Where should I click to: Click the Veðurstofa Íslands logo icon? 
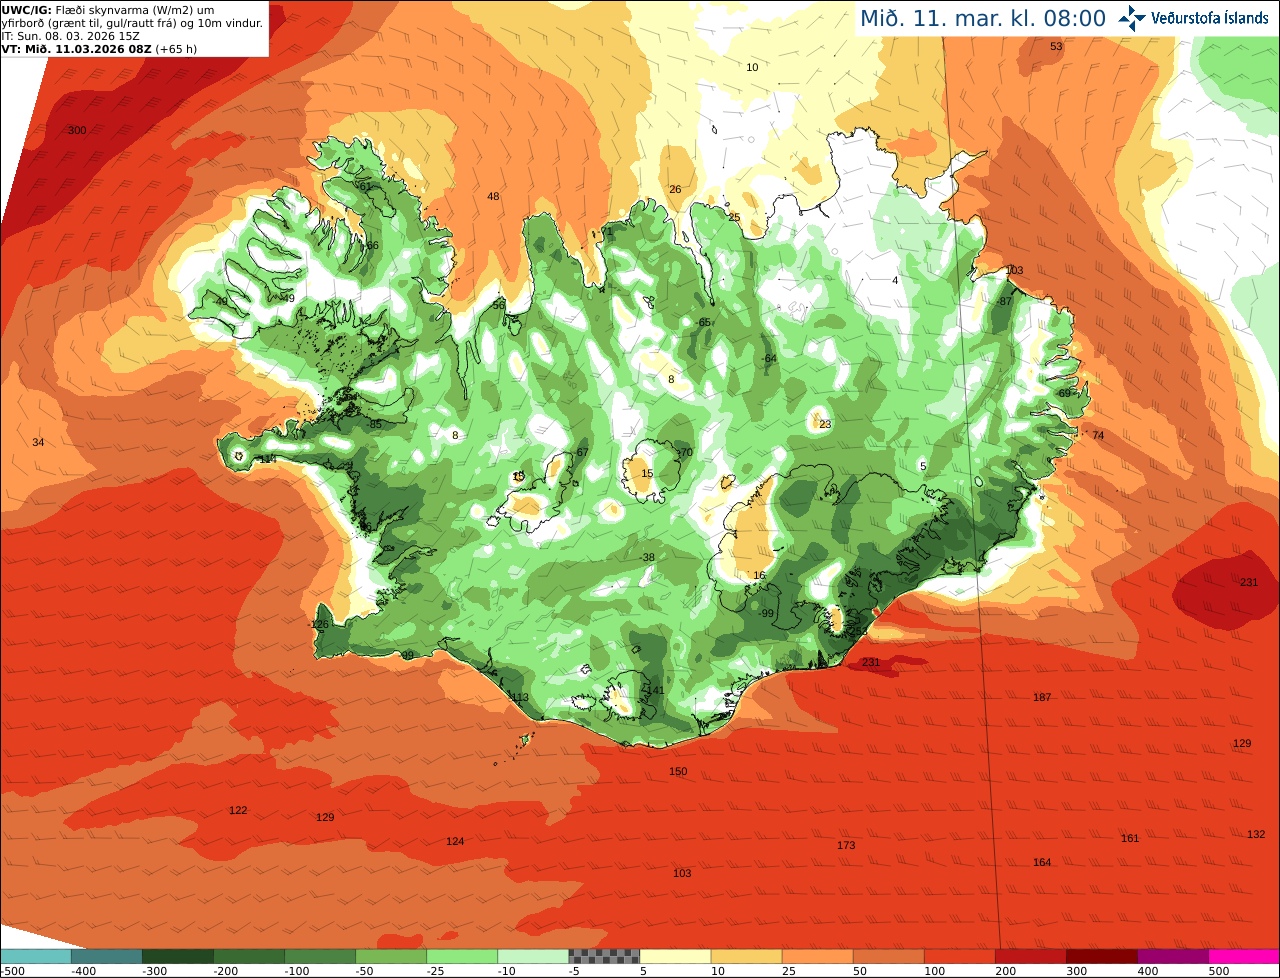(x=1132, y=17)
